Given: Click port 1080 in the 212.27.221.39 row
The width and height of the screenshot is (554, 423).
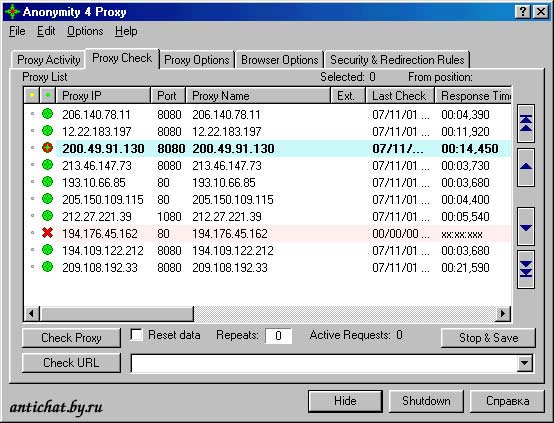Looking at the screenshot, I should (x=169, y=216).
